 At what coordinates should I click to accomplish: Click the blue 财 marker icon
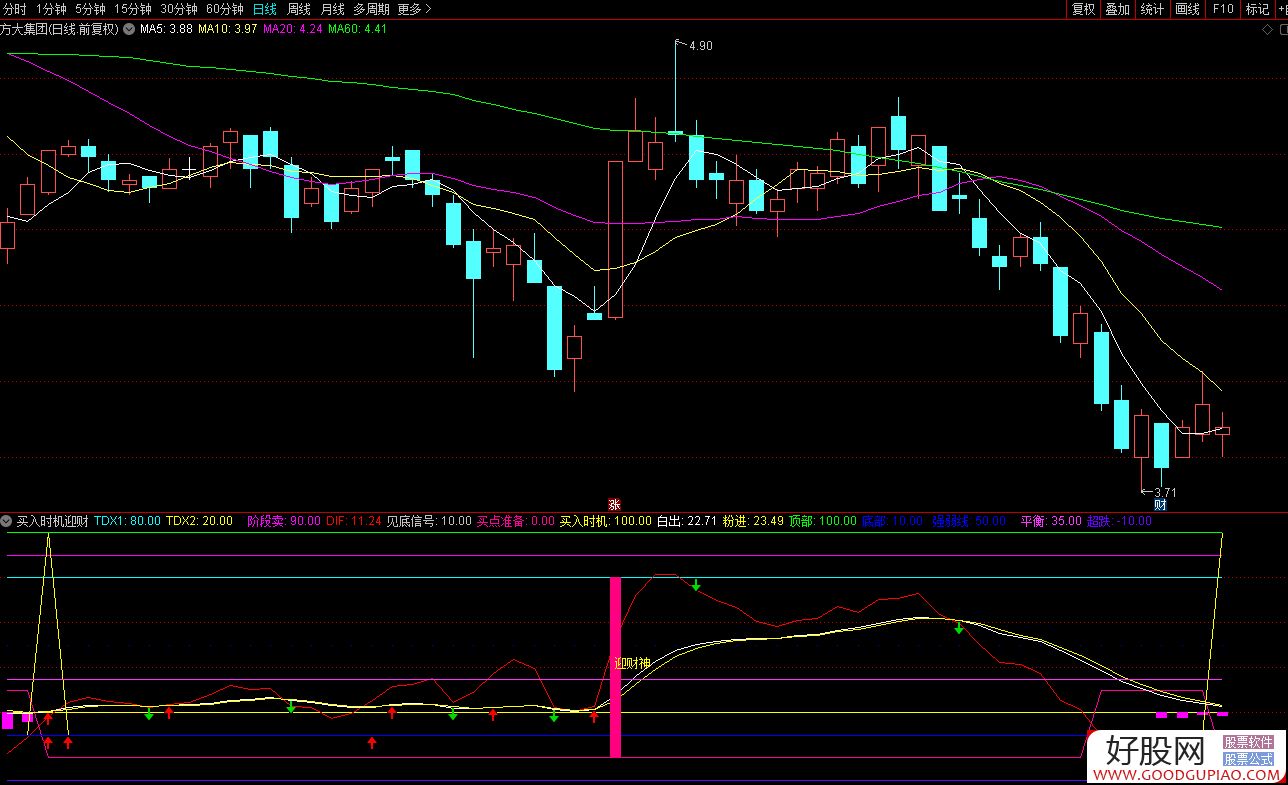pyautogui.click(x=1160, y=504)
